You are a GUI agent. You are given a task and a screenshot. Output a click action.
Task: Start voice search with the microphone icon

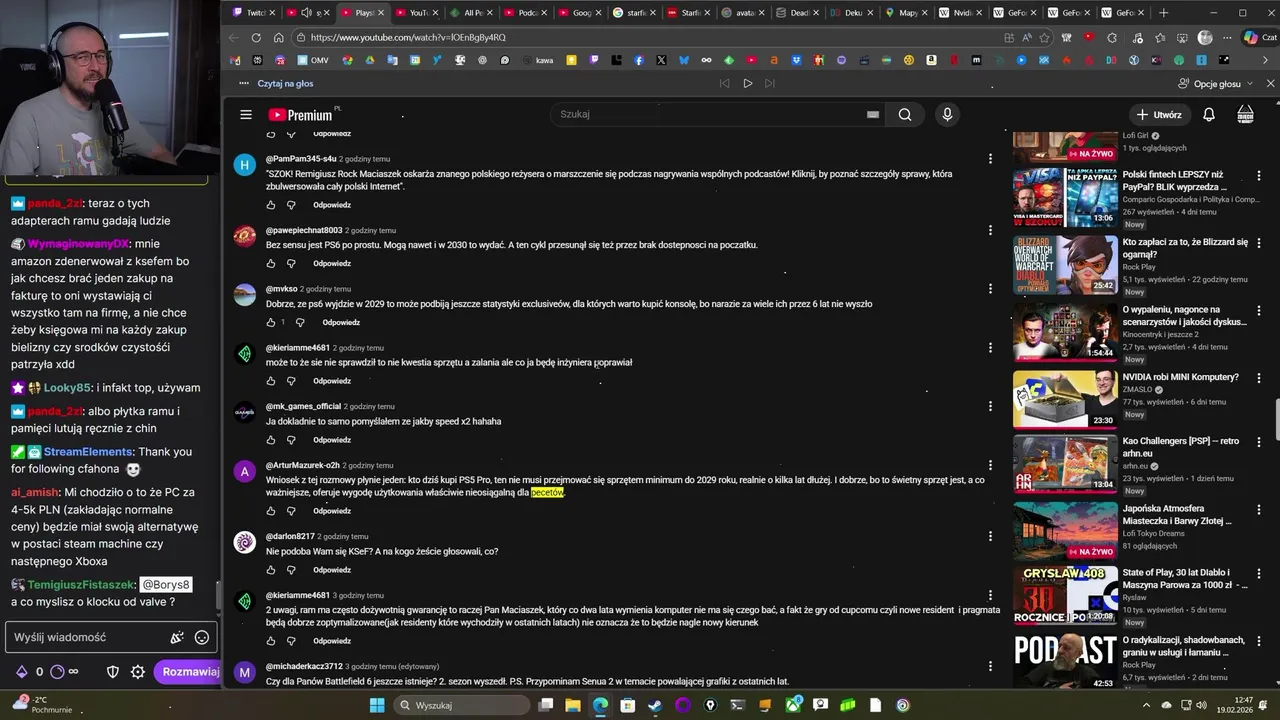point(947,115)
